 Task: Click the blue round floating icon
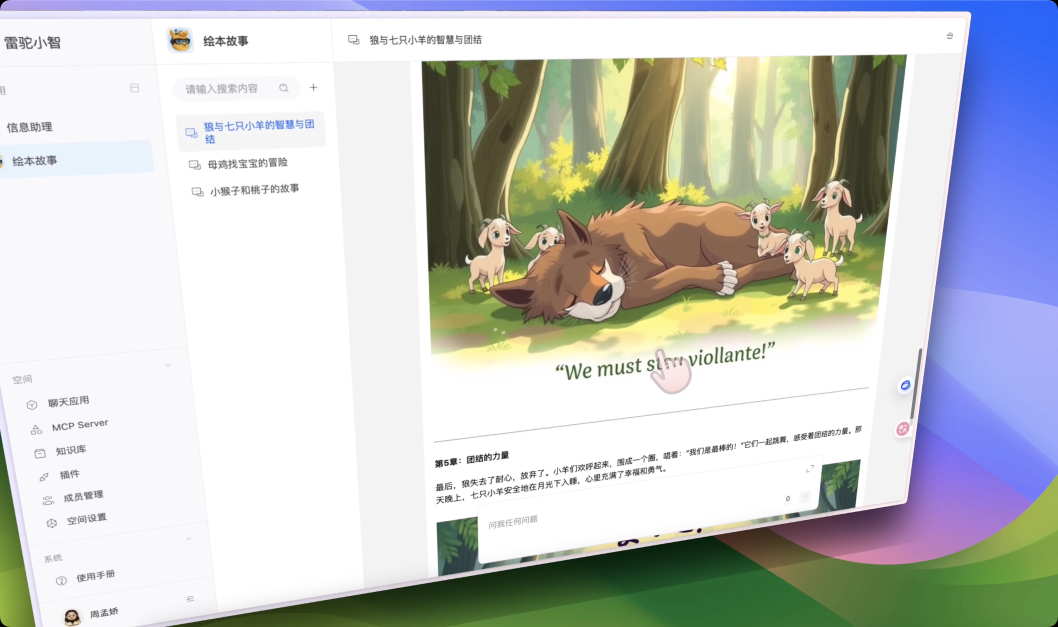905,385
